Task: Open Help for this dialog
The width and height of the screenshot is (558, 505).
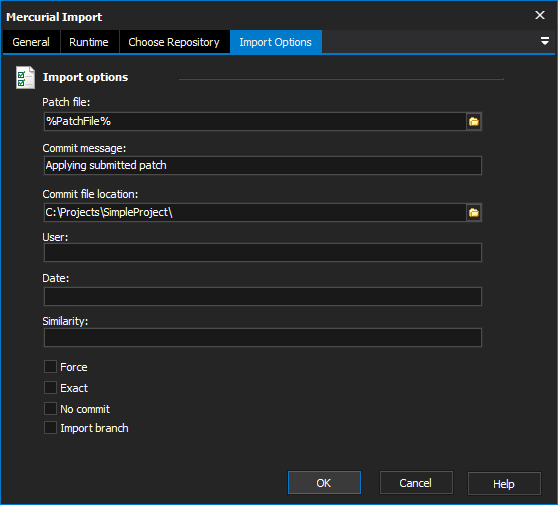Action: tap(504, 484)
